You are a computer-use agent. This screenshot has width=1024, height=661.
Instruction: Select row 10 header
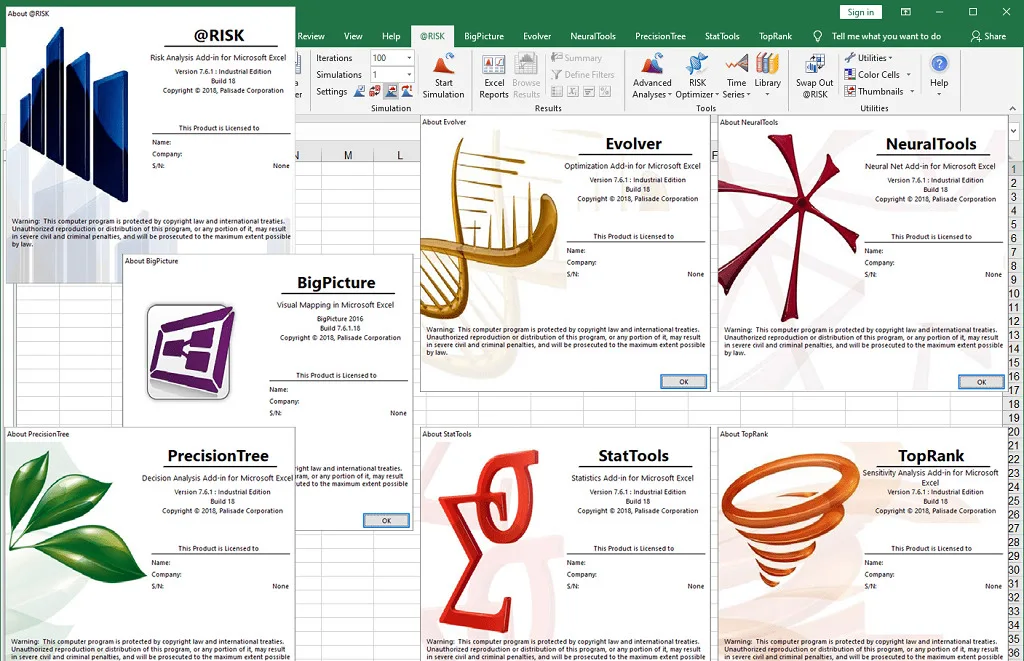[1014, 293]
